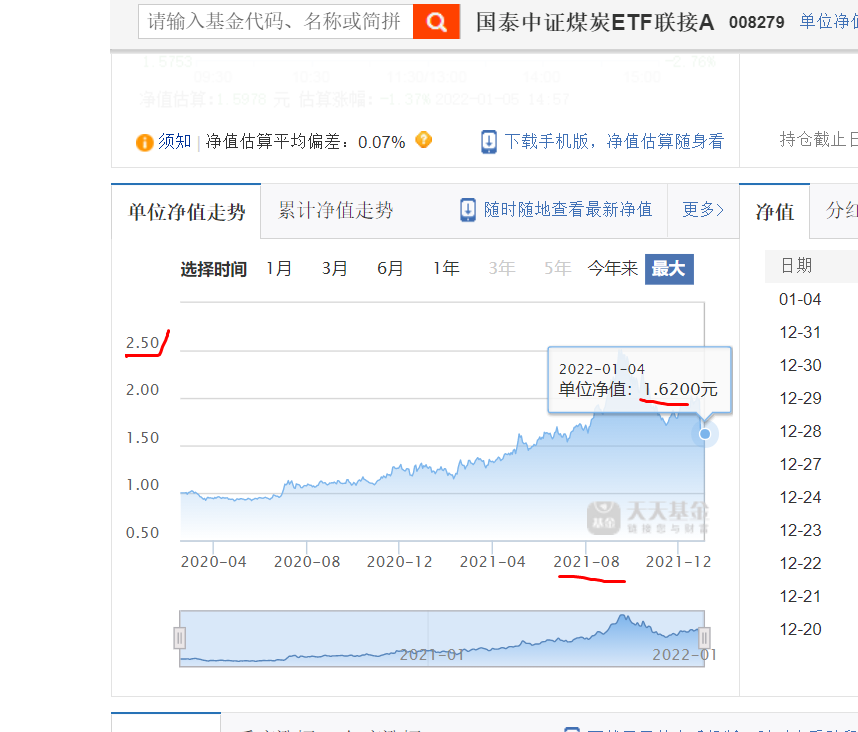The height and width of the screenshot is (732, 858).
Task: Focus the fund code search input field
Action: (276, 21)
